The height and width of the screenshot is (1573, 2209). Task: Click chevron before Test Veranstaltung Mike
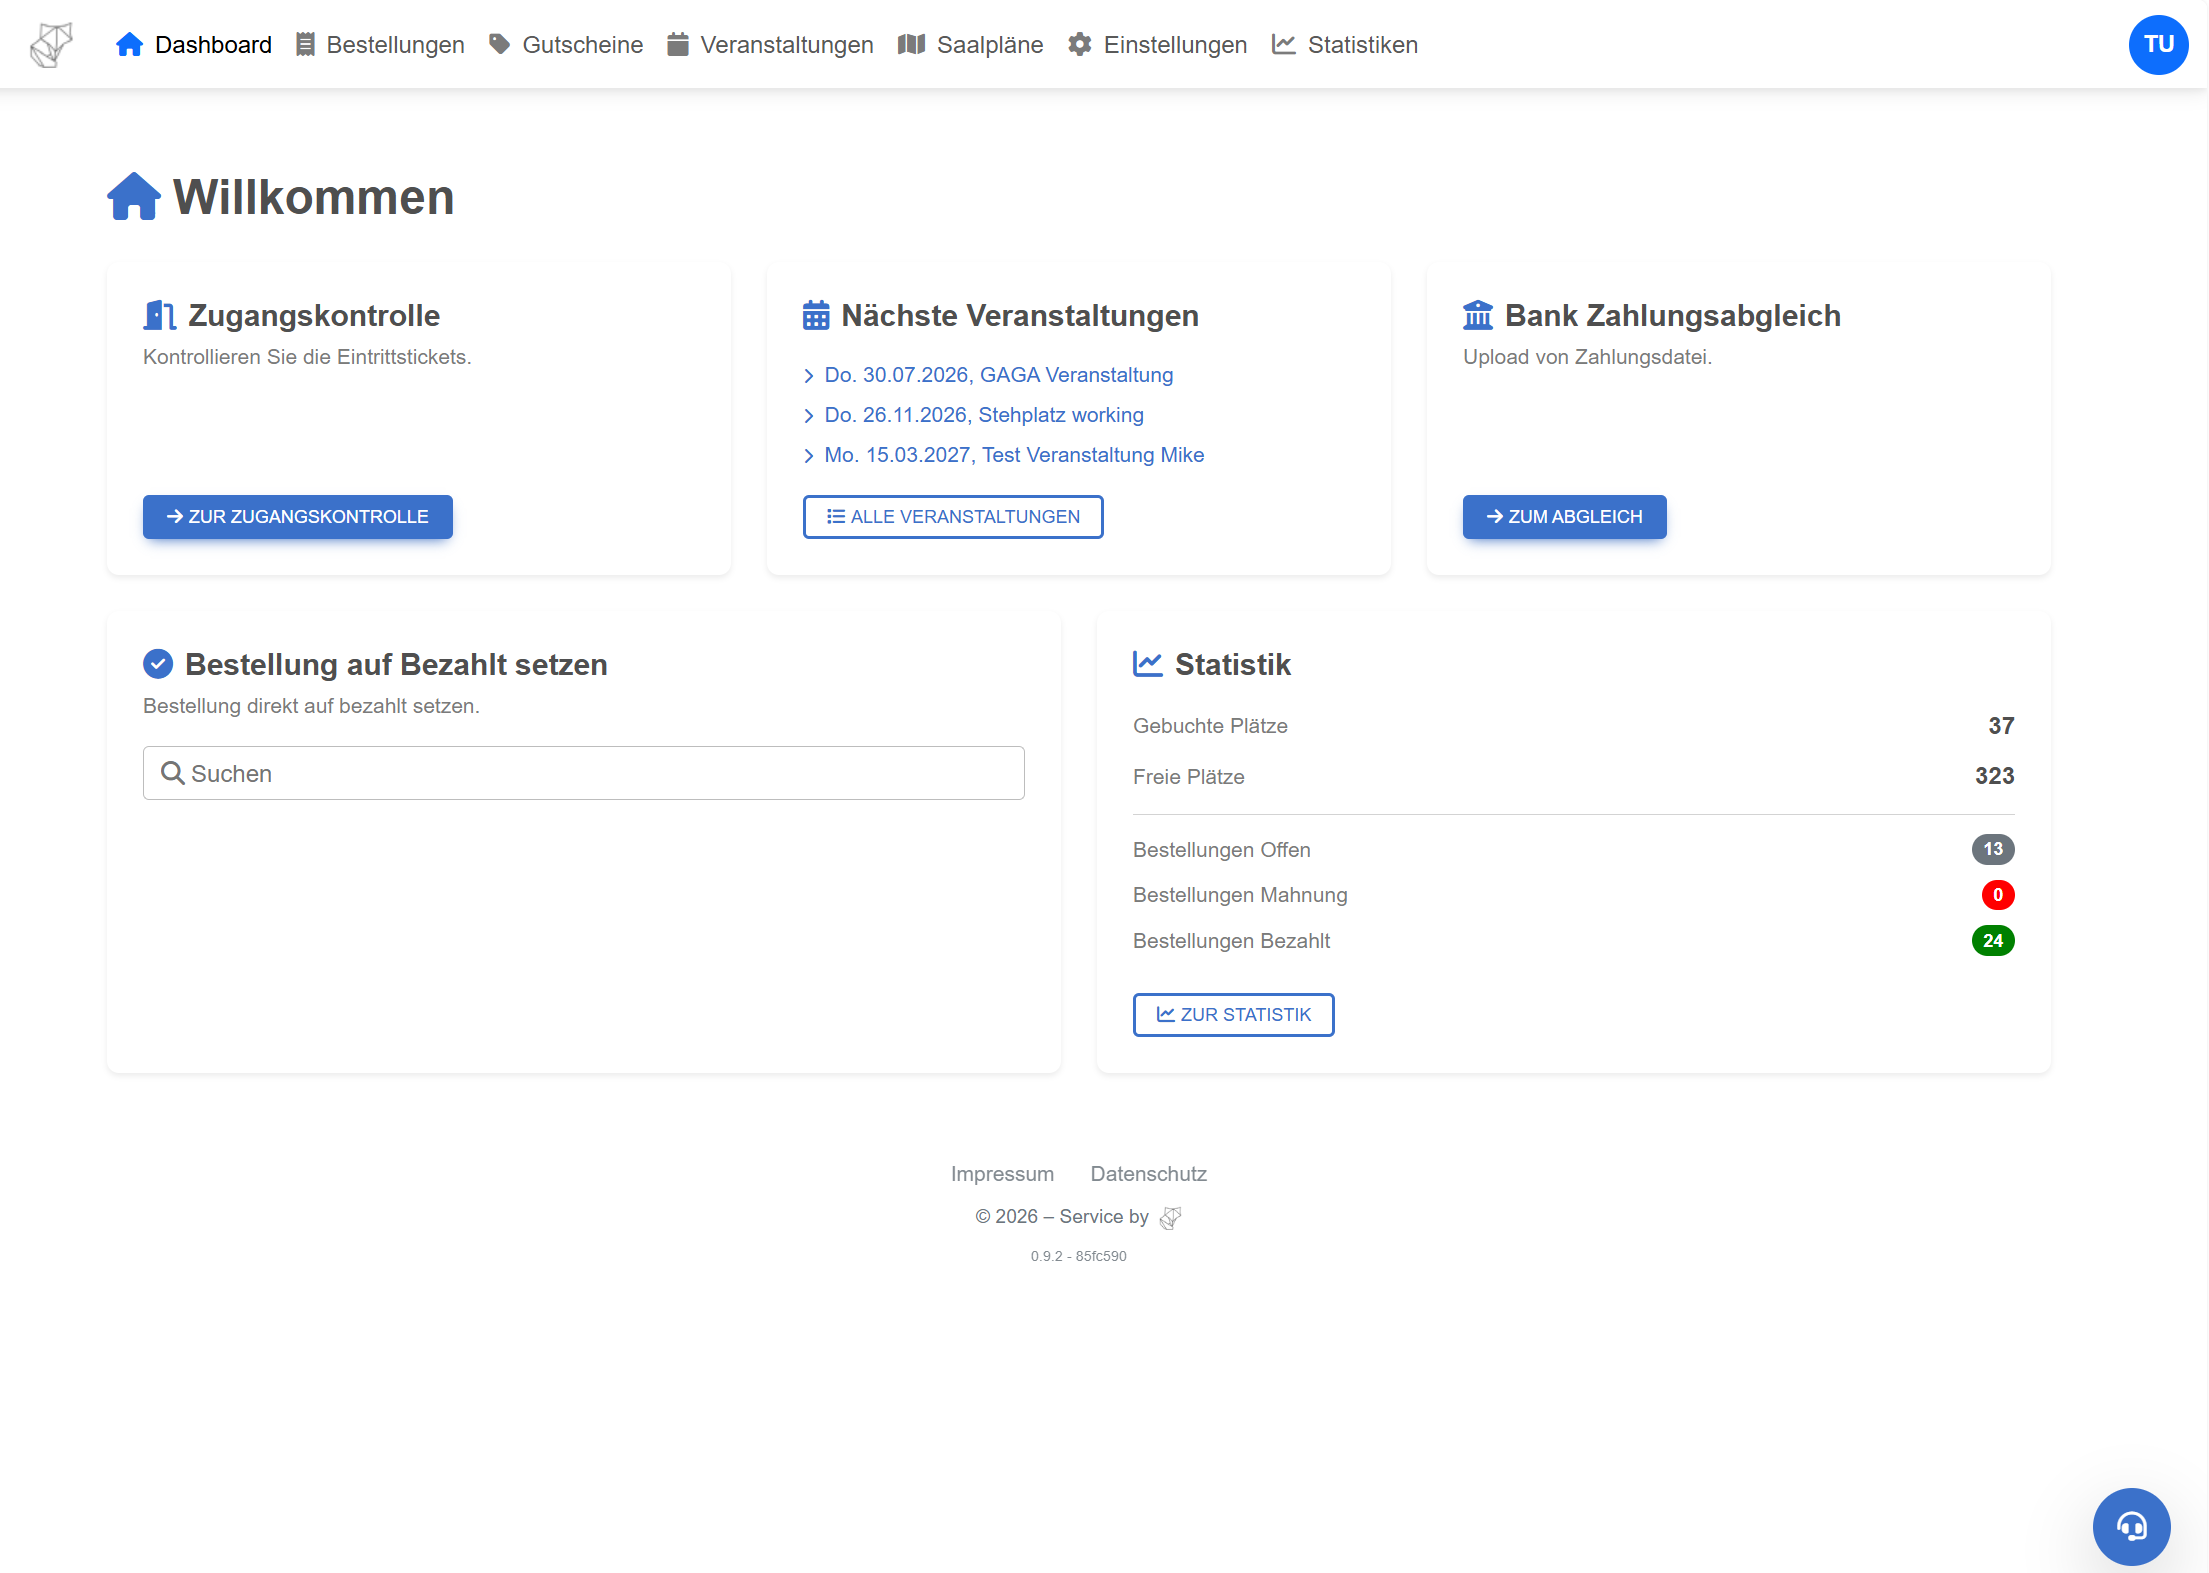[x=809, y=456]
